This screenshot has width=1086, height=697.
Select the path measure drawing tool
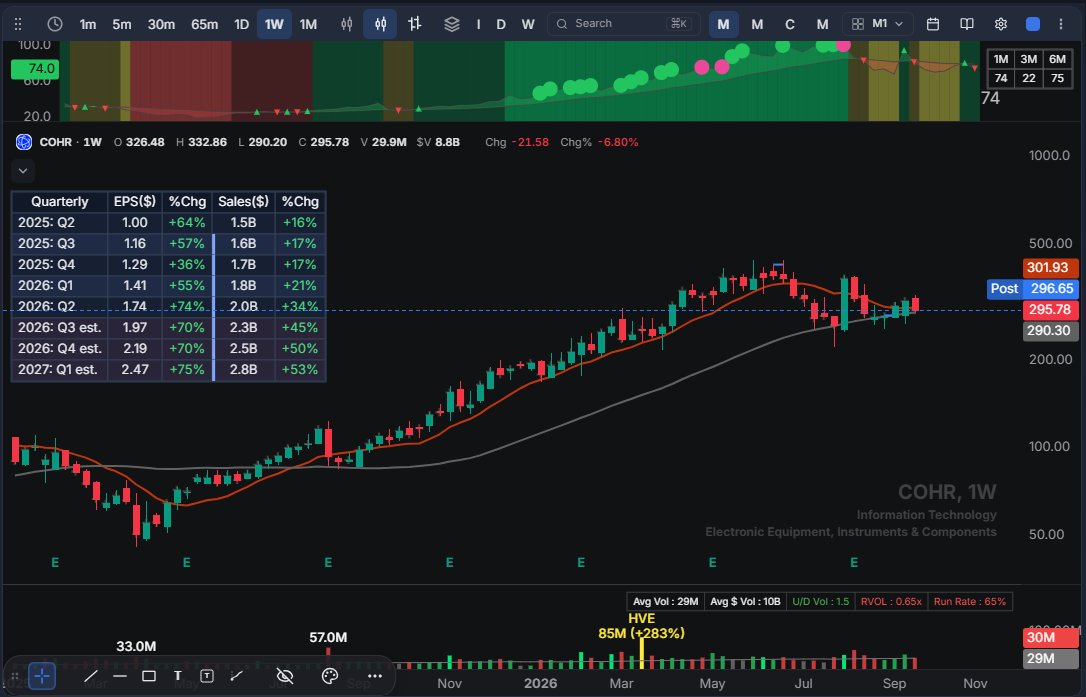(236, 676)
